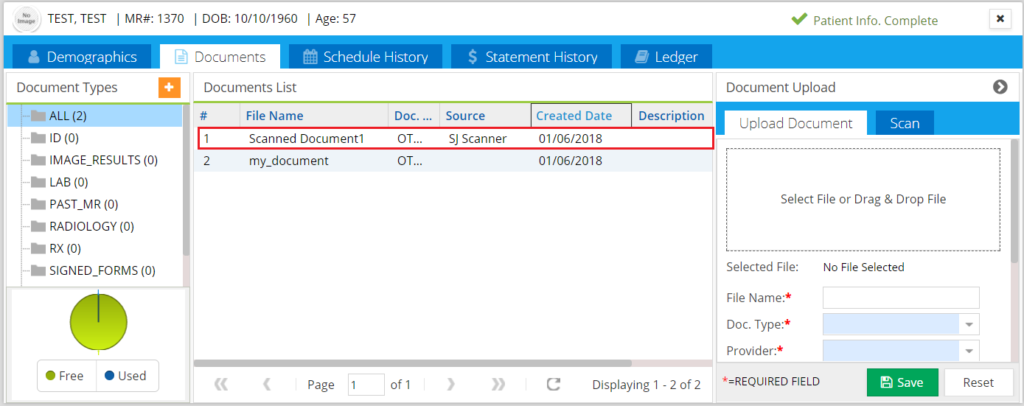Select the Upload Document tab
The height and width of the screenshot is (406, 1024).
[795, 123]
